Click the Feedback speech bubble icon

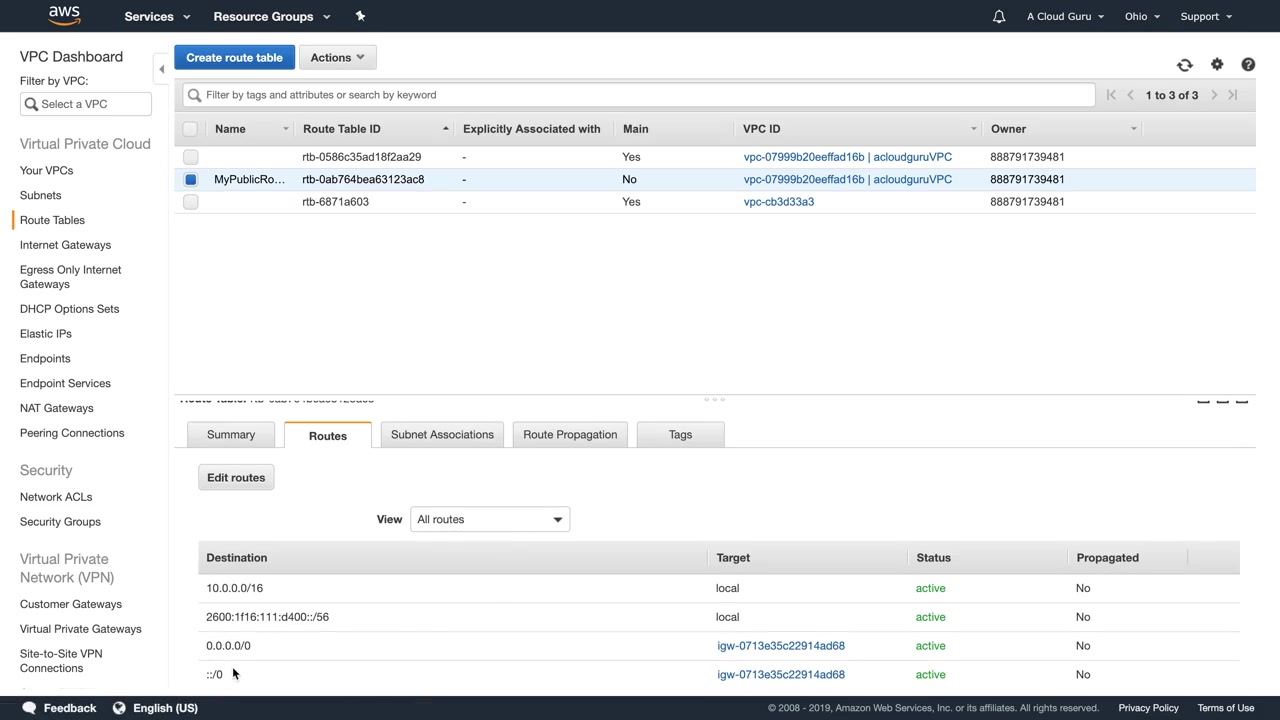[29, 708]
